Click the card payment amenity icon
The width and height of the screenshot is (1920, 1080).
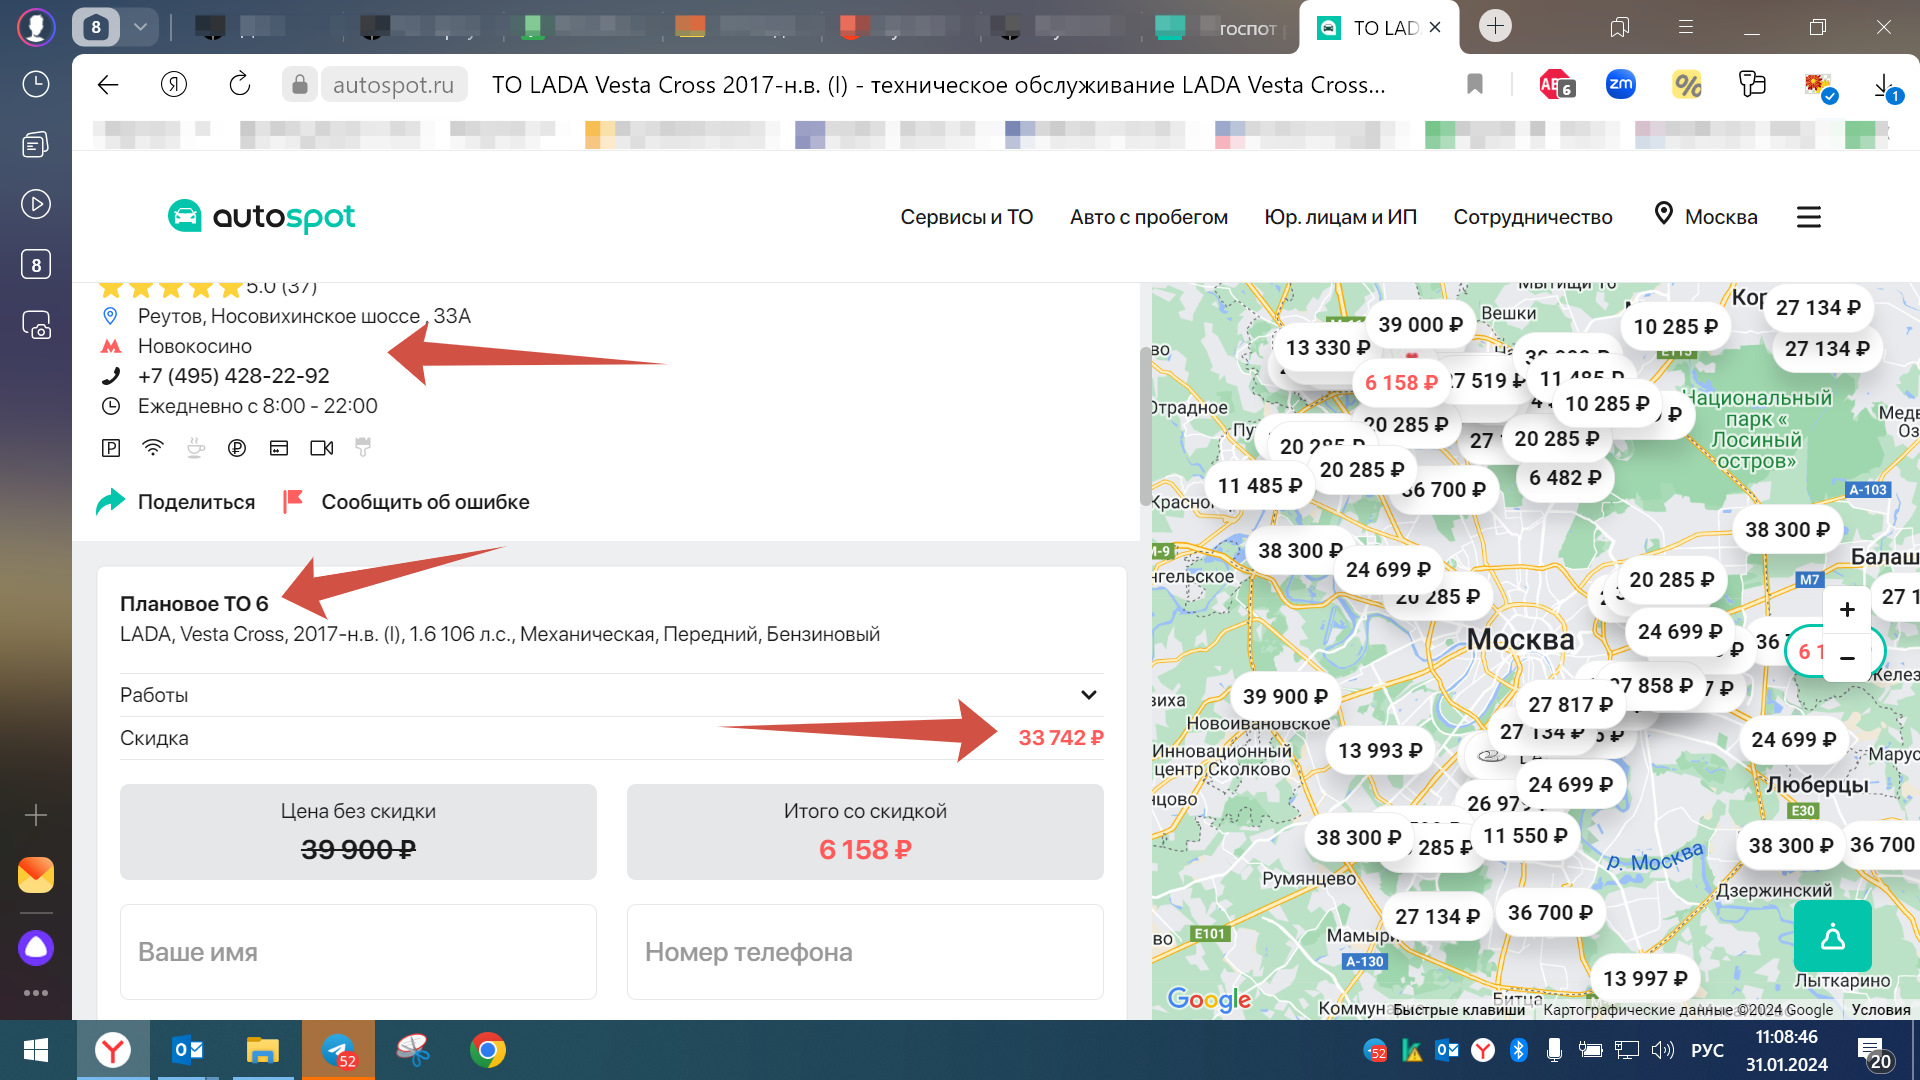(279, 448)
